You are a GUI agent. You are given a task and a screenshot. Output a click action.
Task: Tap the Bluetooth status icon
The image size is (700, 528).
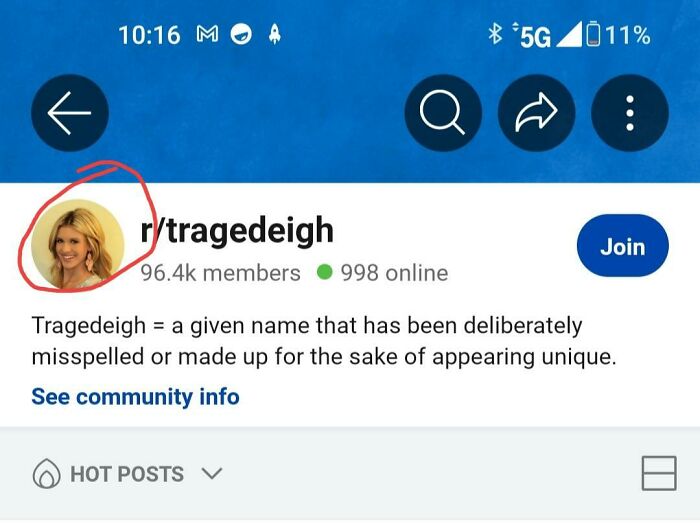[495, 33]
